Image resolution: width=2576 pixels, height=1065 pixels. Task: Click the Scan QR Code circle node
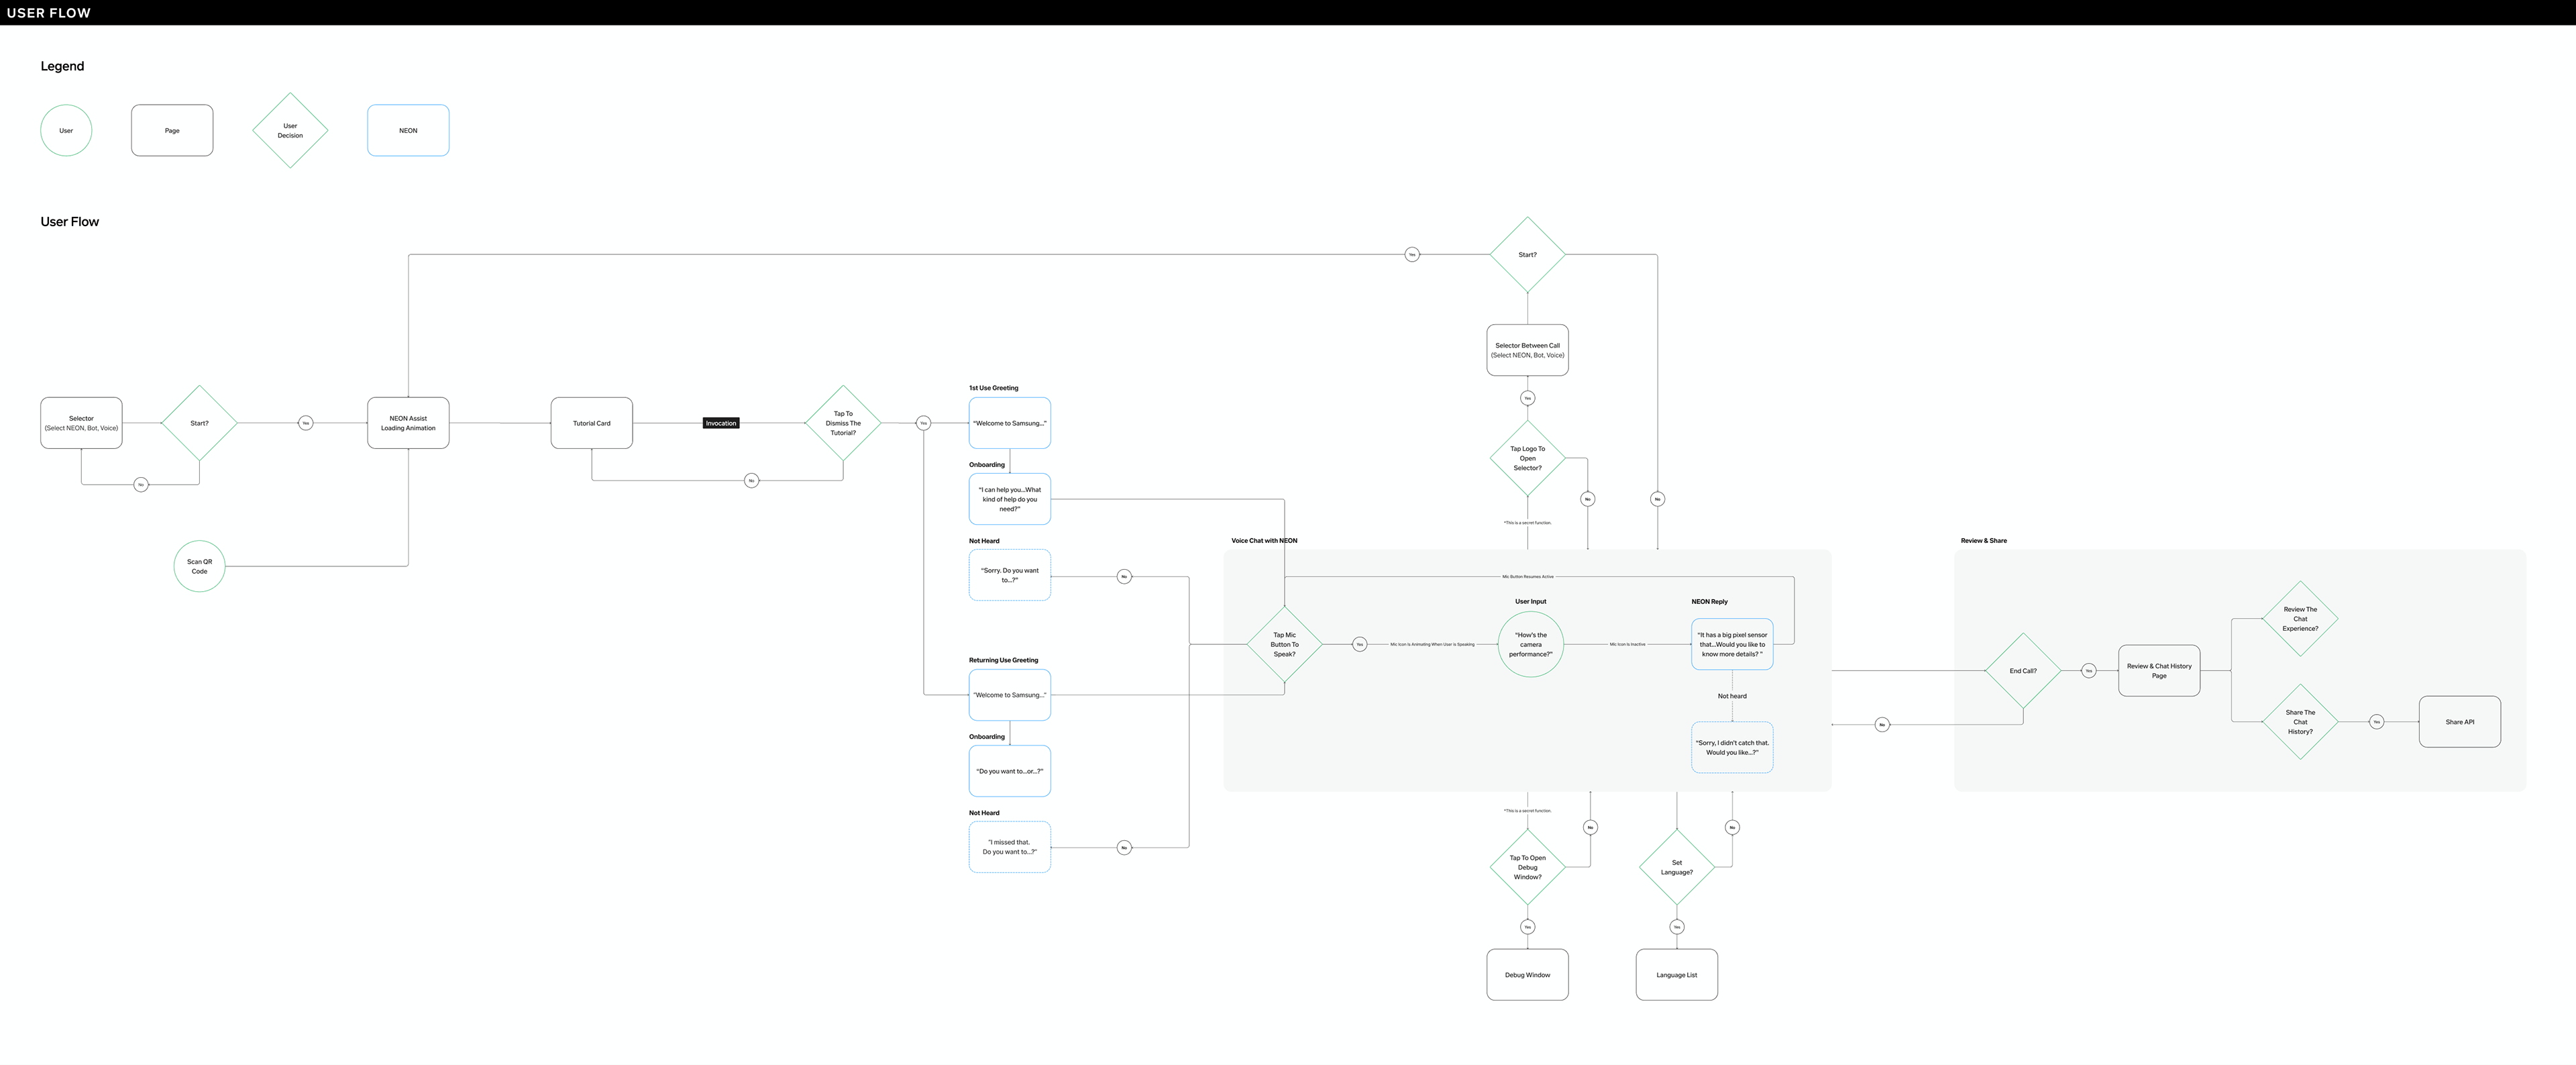coord(199,566)
